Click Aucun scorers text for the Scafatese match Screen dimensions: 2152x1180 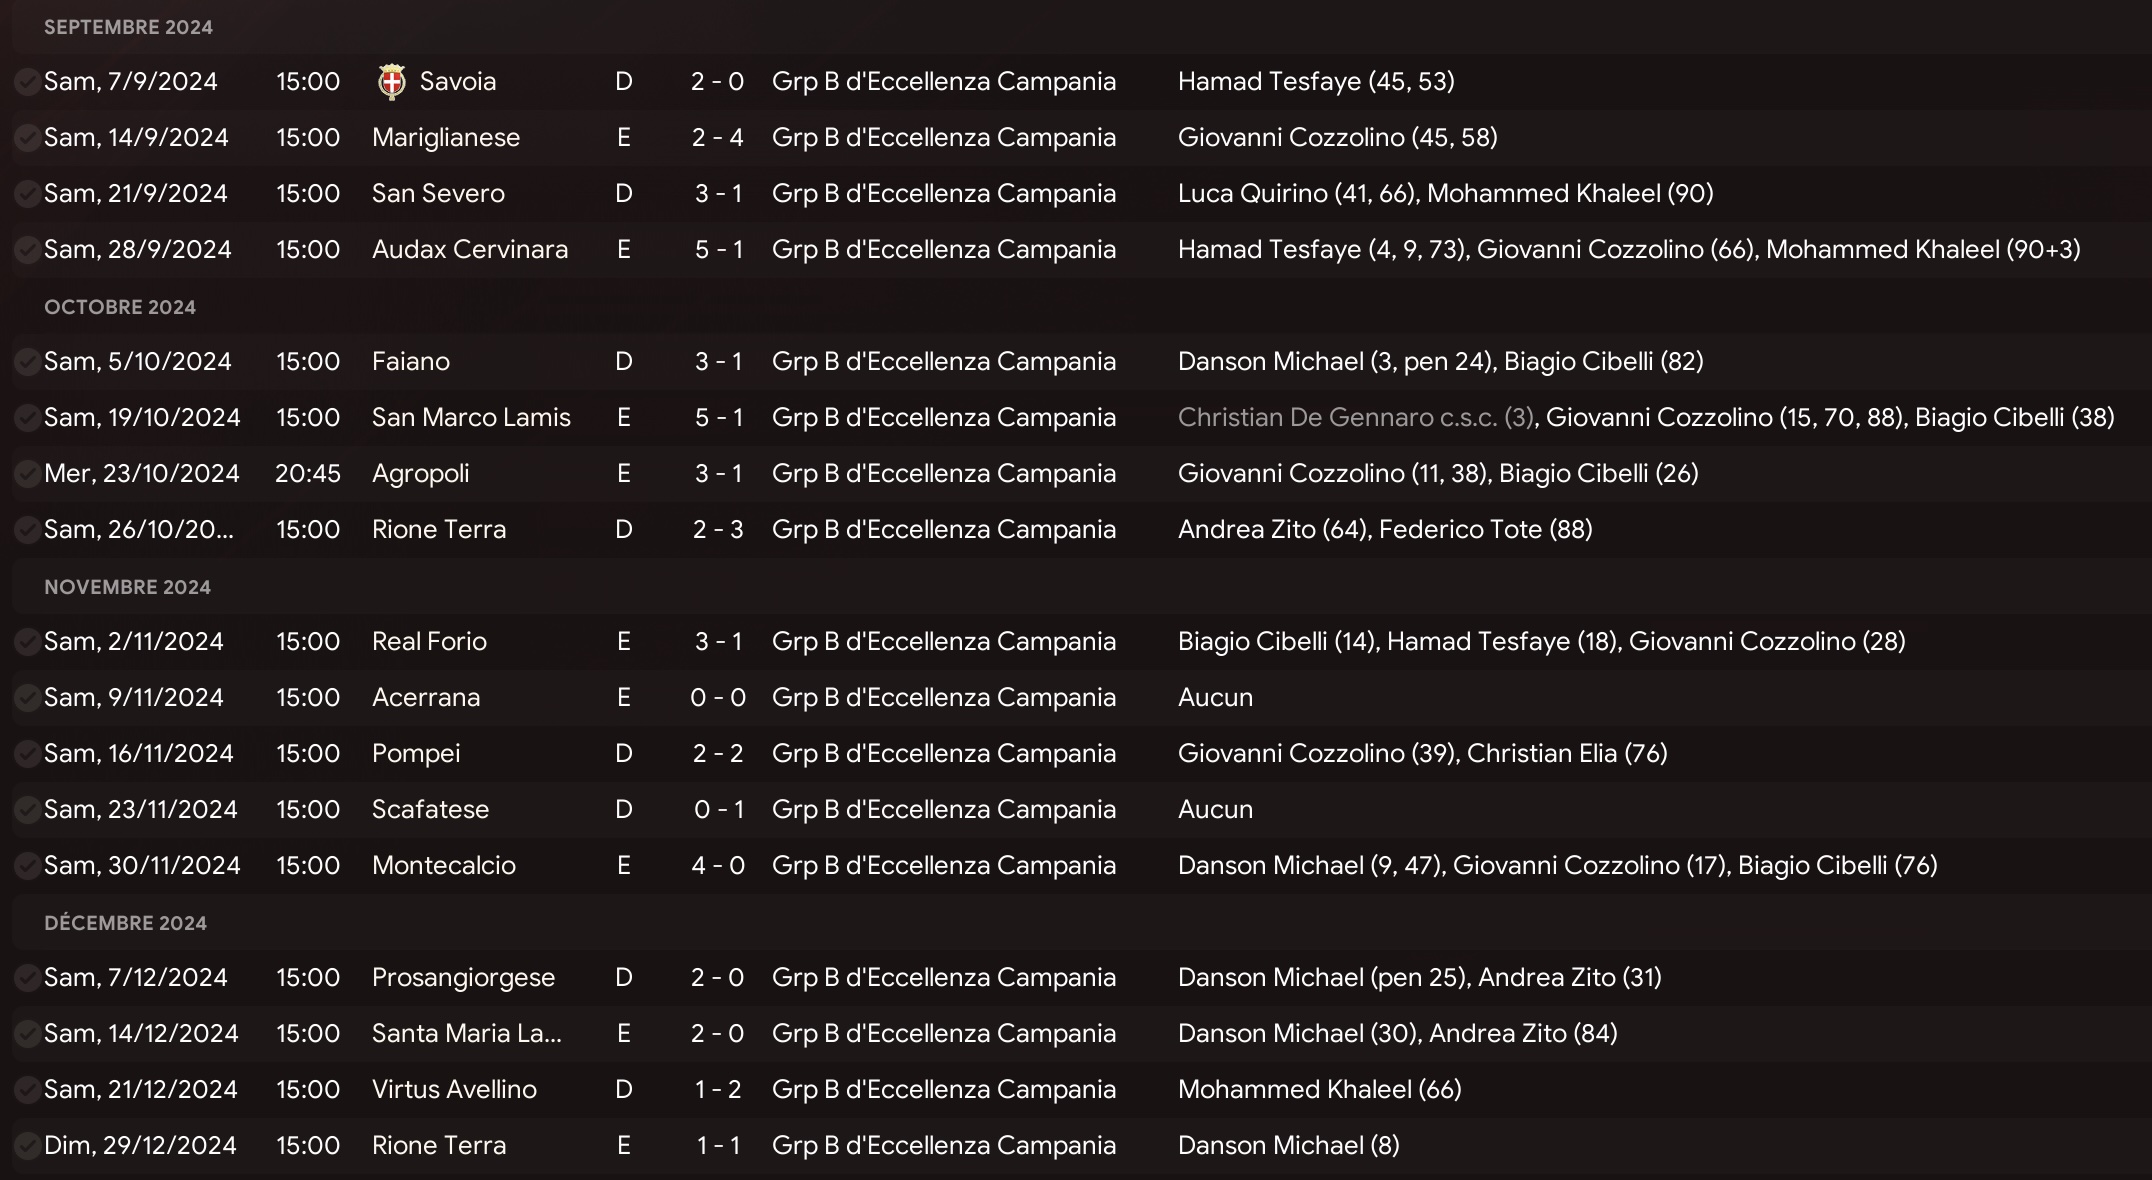[1215, 810]
